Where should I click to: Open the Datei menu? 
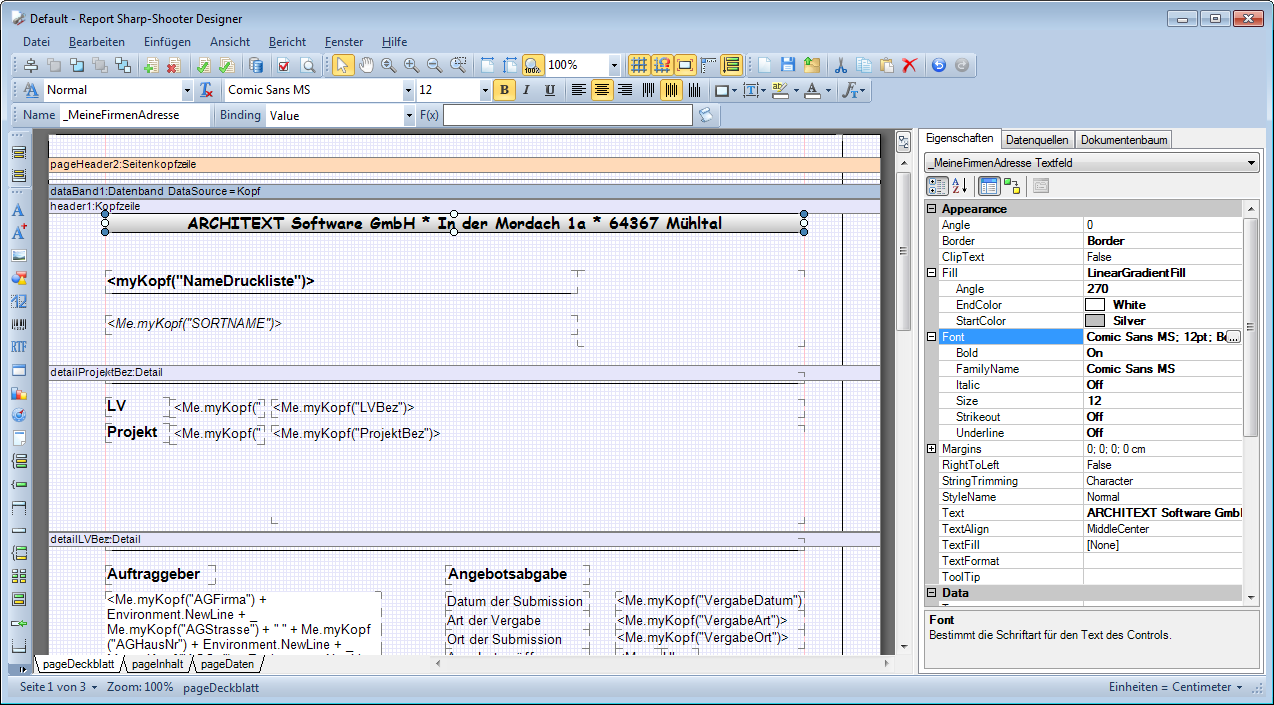coord(36,42)
